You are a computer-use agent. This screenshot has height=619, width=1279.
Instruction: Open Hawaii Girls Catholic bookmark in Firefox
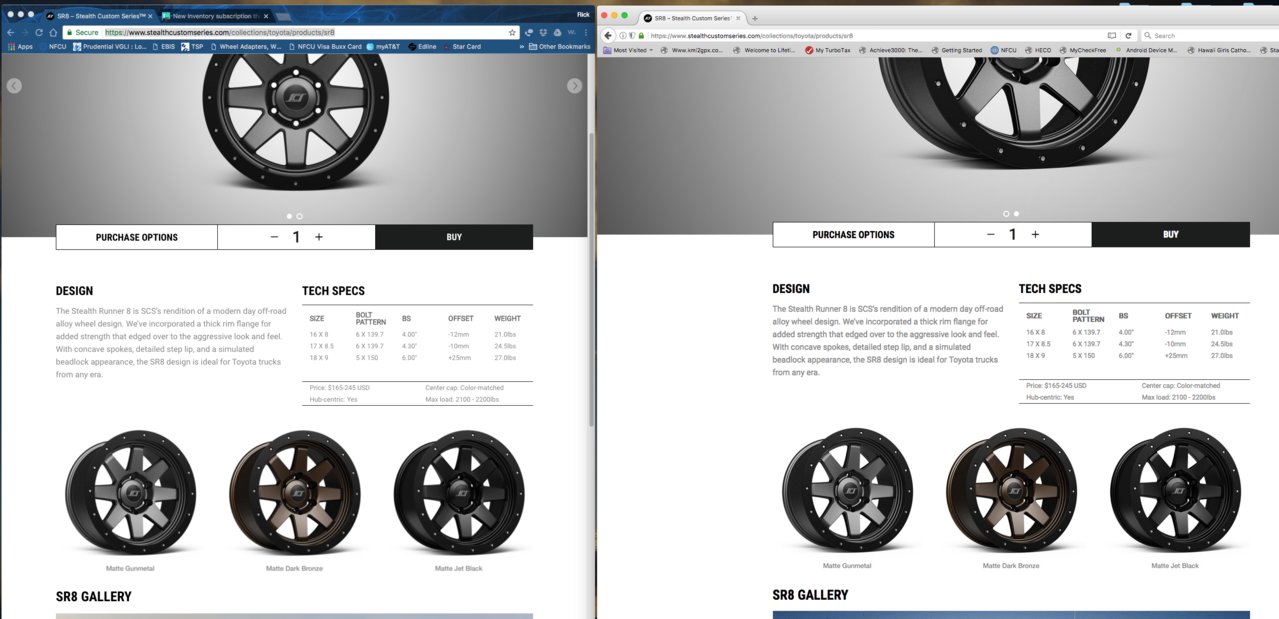(1219, 50)
